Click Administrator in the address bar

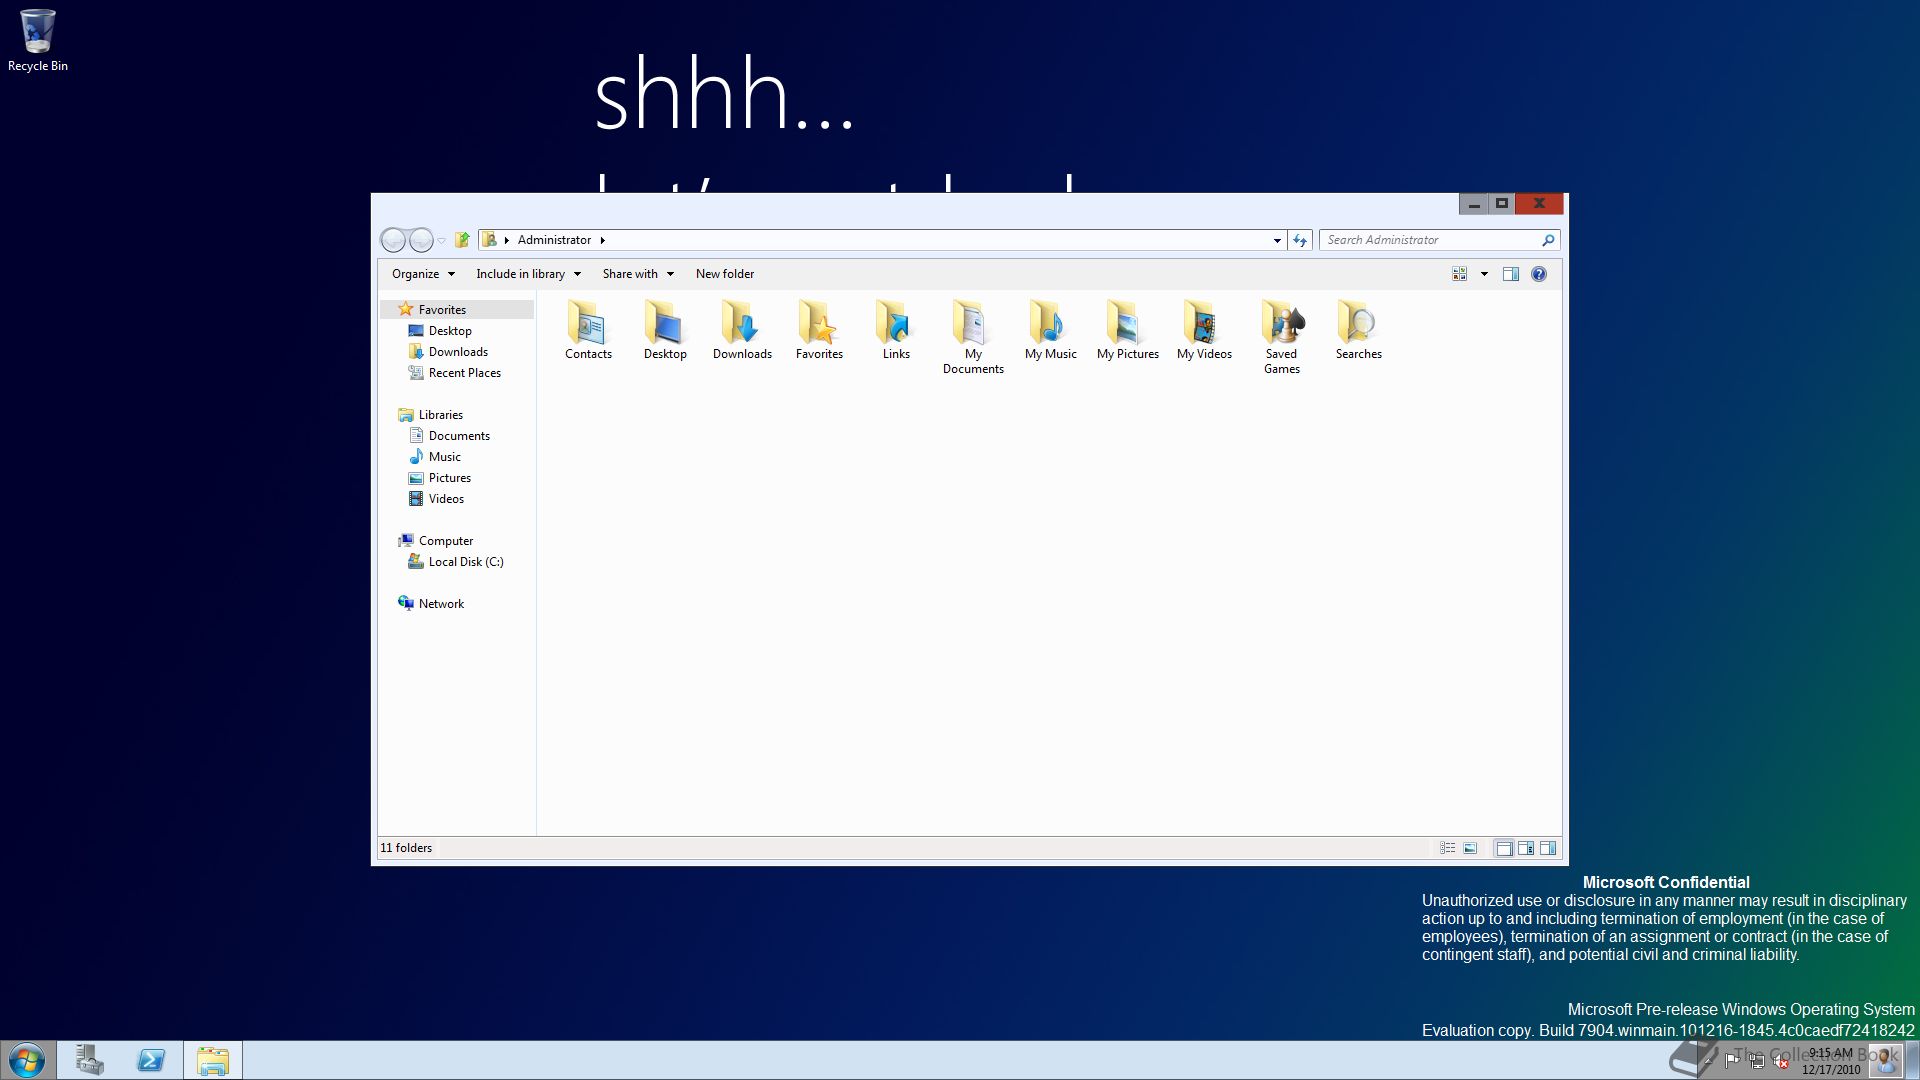[555, 240]
